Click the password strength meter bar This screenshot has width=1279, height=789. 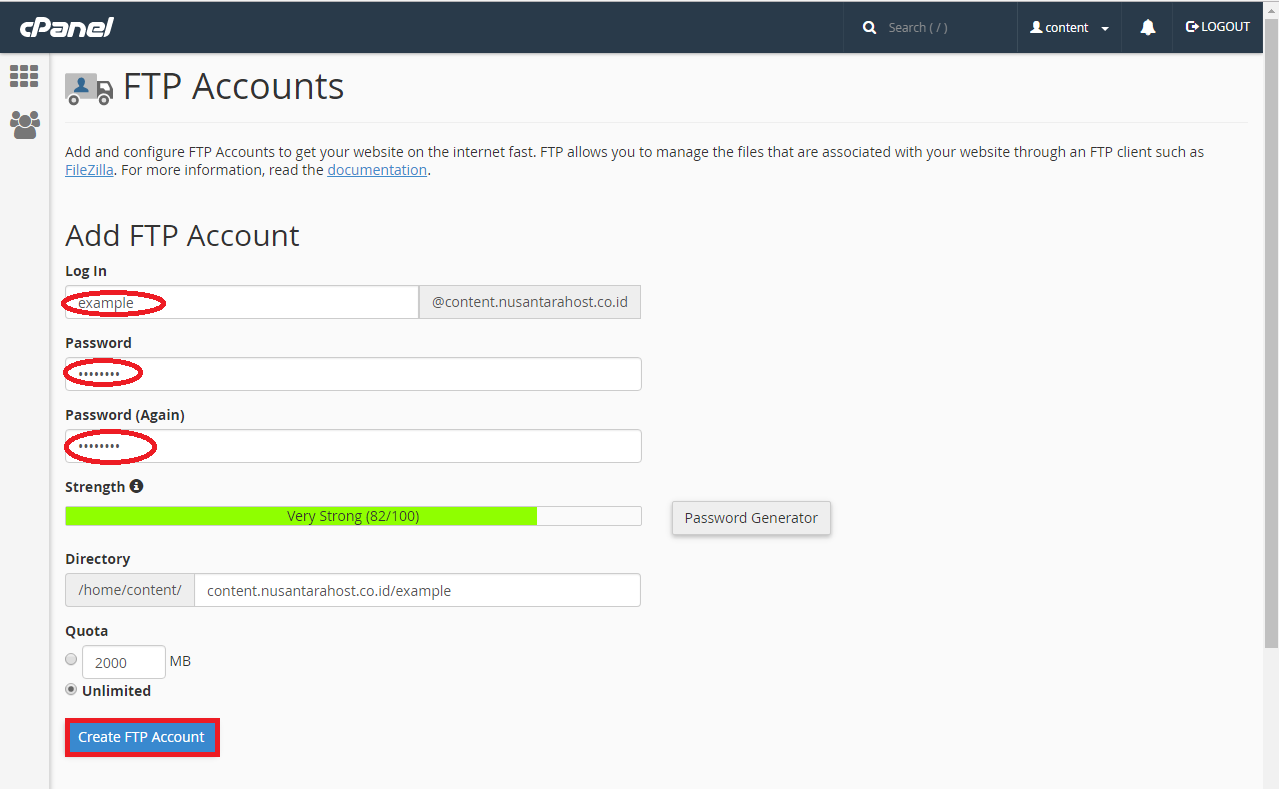click(x=353, y=516)
